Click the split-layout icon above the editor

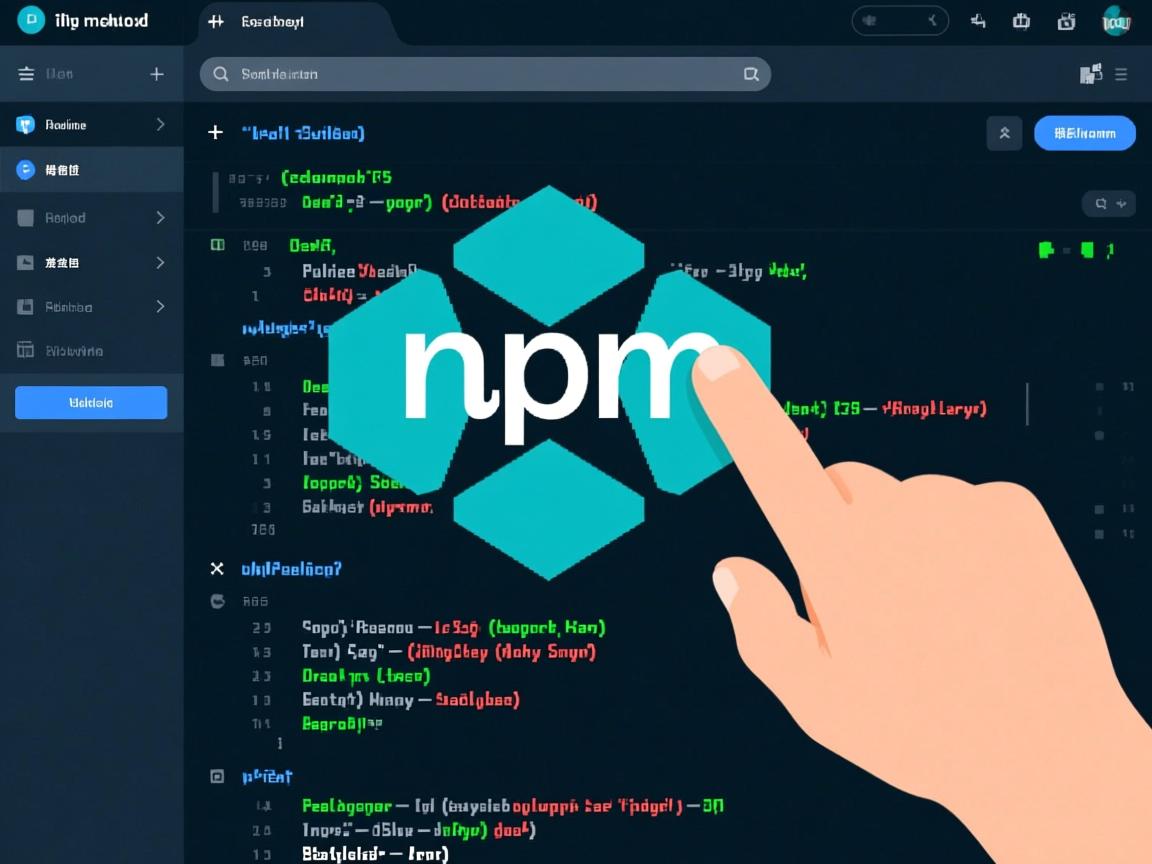point(1088,73)
